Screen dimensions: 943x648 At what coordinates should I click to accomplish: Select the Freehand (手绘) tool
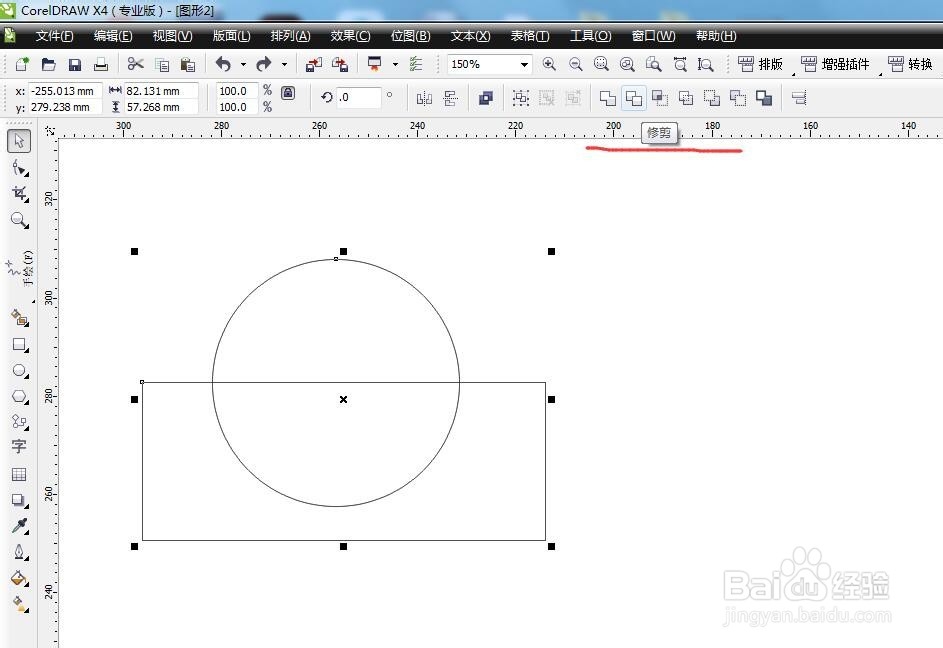19,269
